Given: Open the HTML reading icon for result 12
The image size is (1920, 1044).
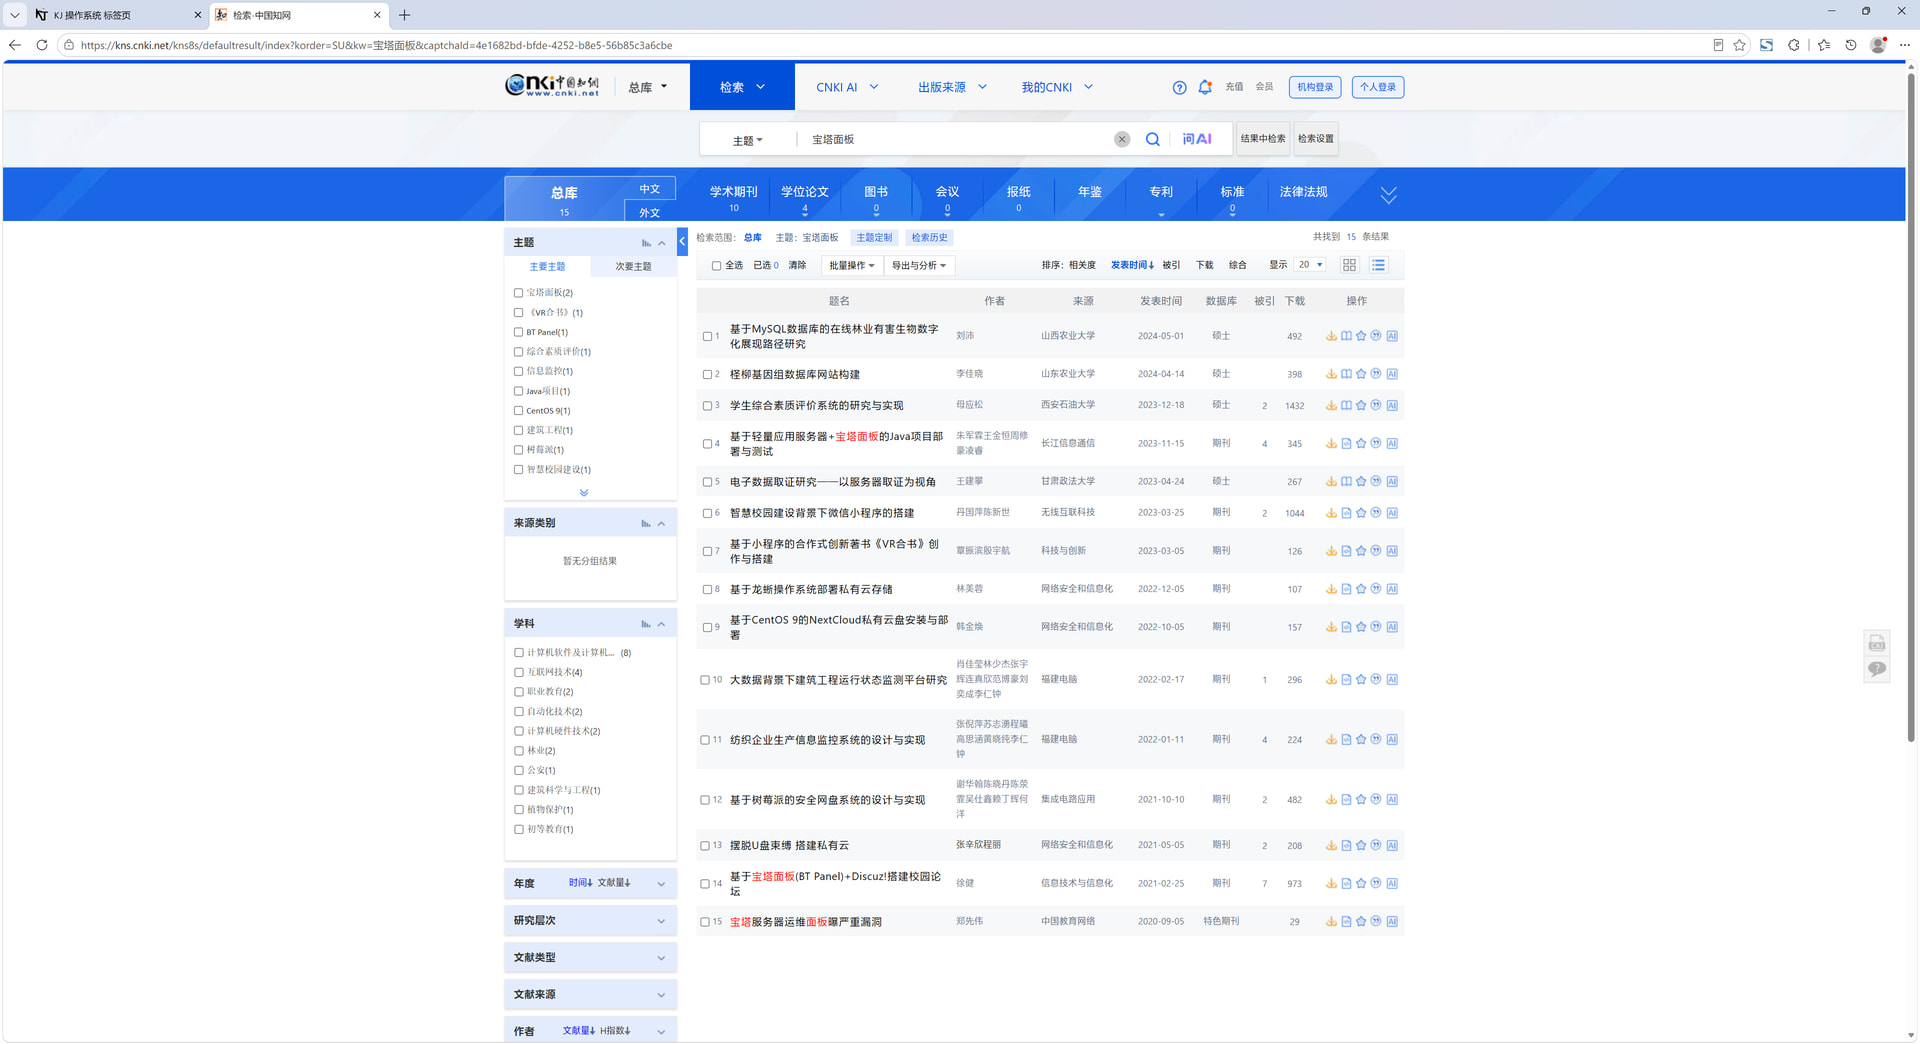Looking at the screenshot, I should 1346,799.
